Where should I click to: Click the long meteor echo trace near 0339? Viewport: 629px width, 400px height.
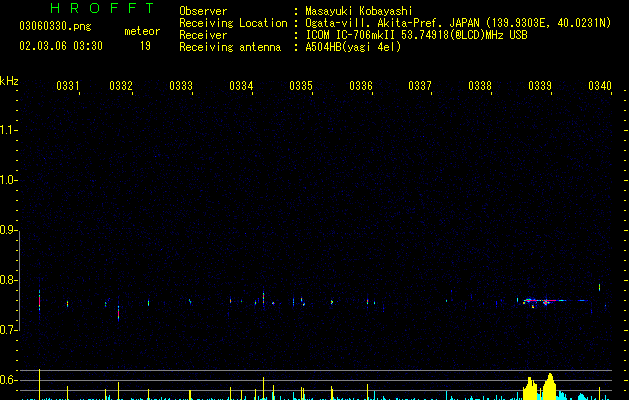[556, 301]
